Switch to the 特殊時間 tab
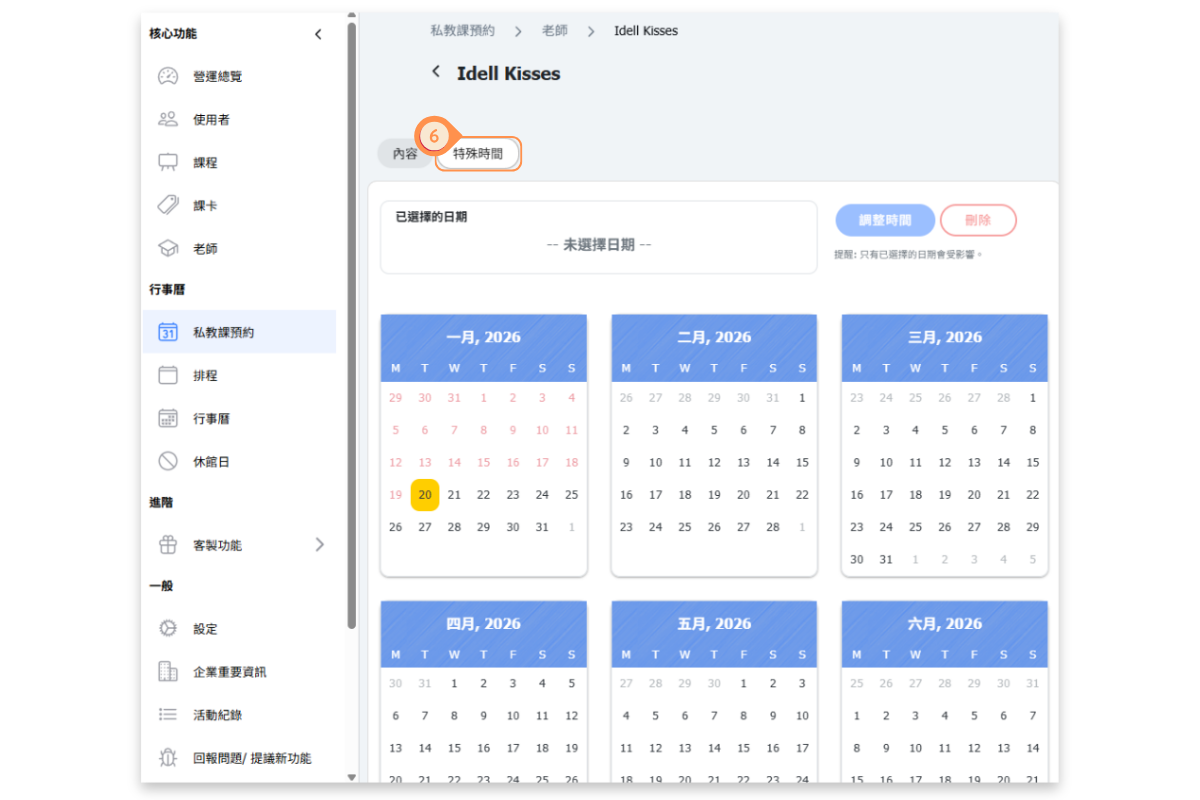Image resolution: width=1200 pixels, height=800 pixels. tap(478, 154)
